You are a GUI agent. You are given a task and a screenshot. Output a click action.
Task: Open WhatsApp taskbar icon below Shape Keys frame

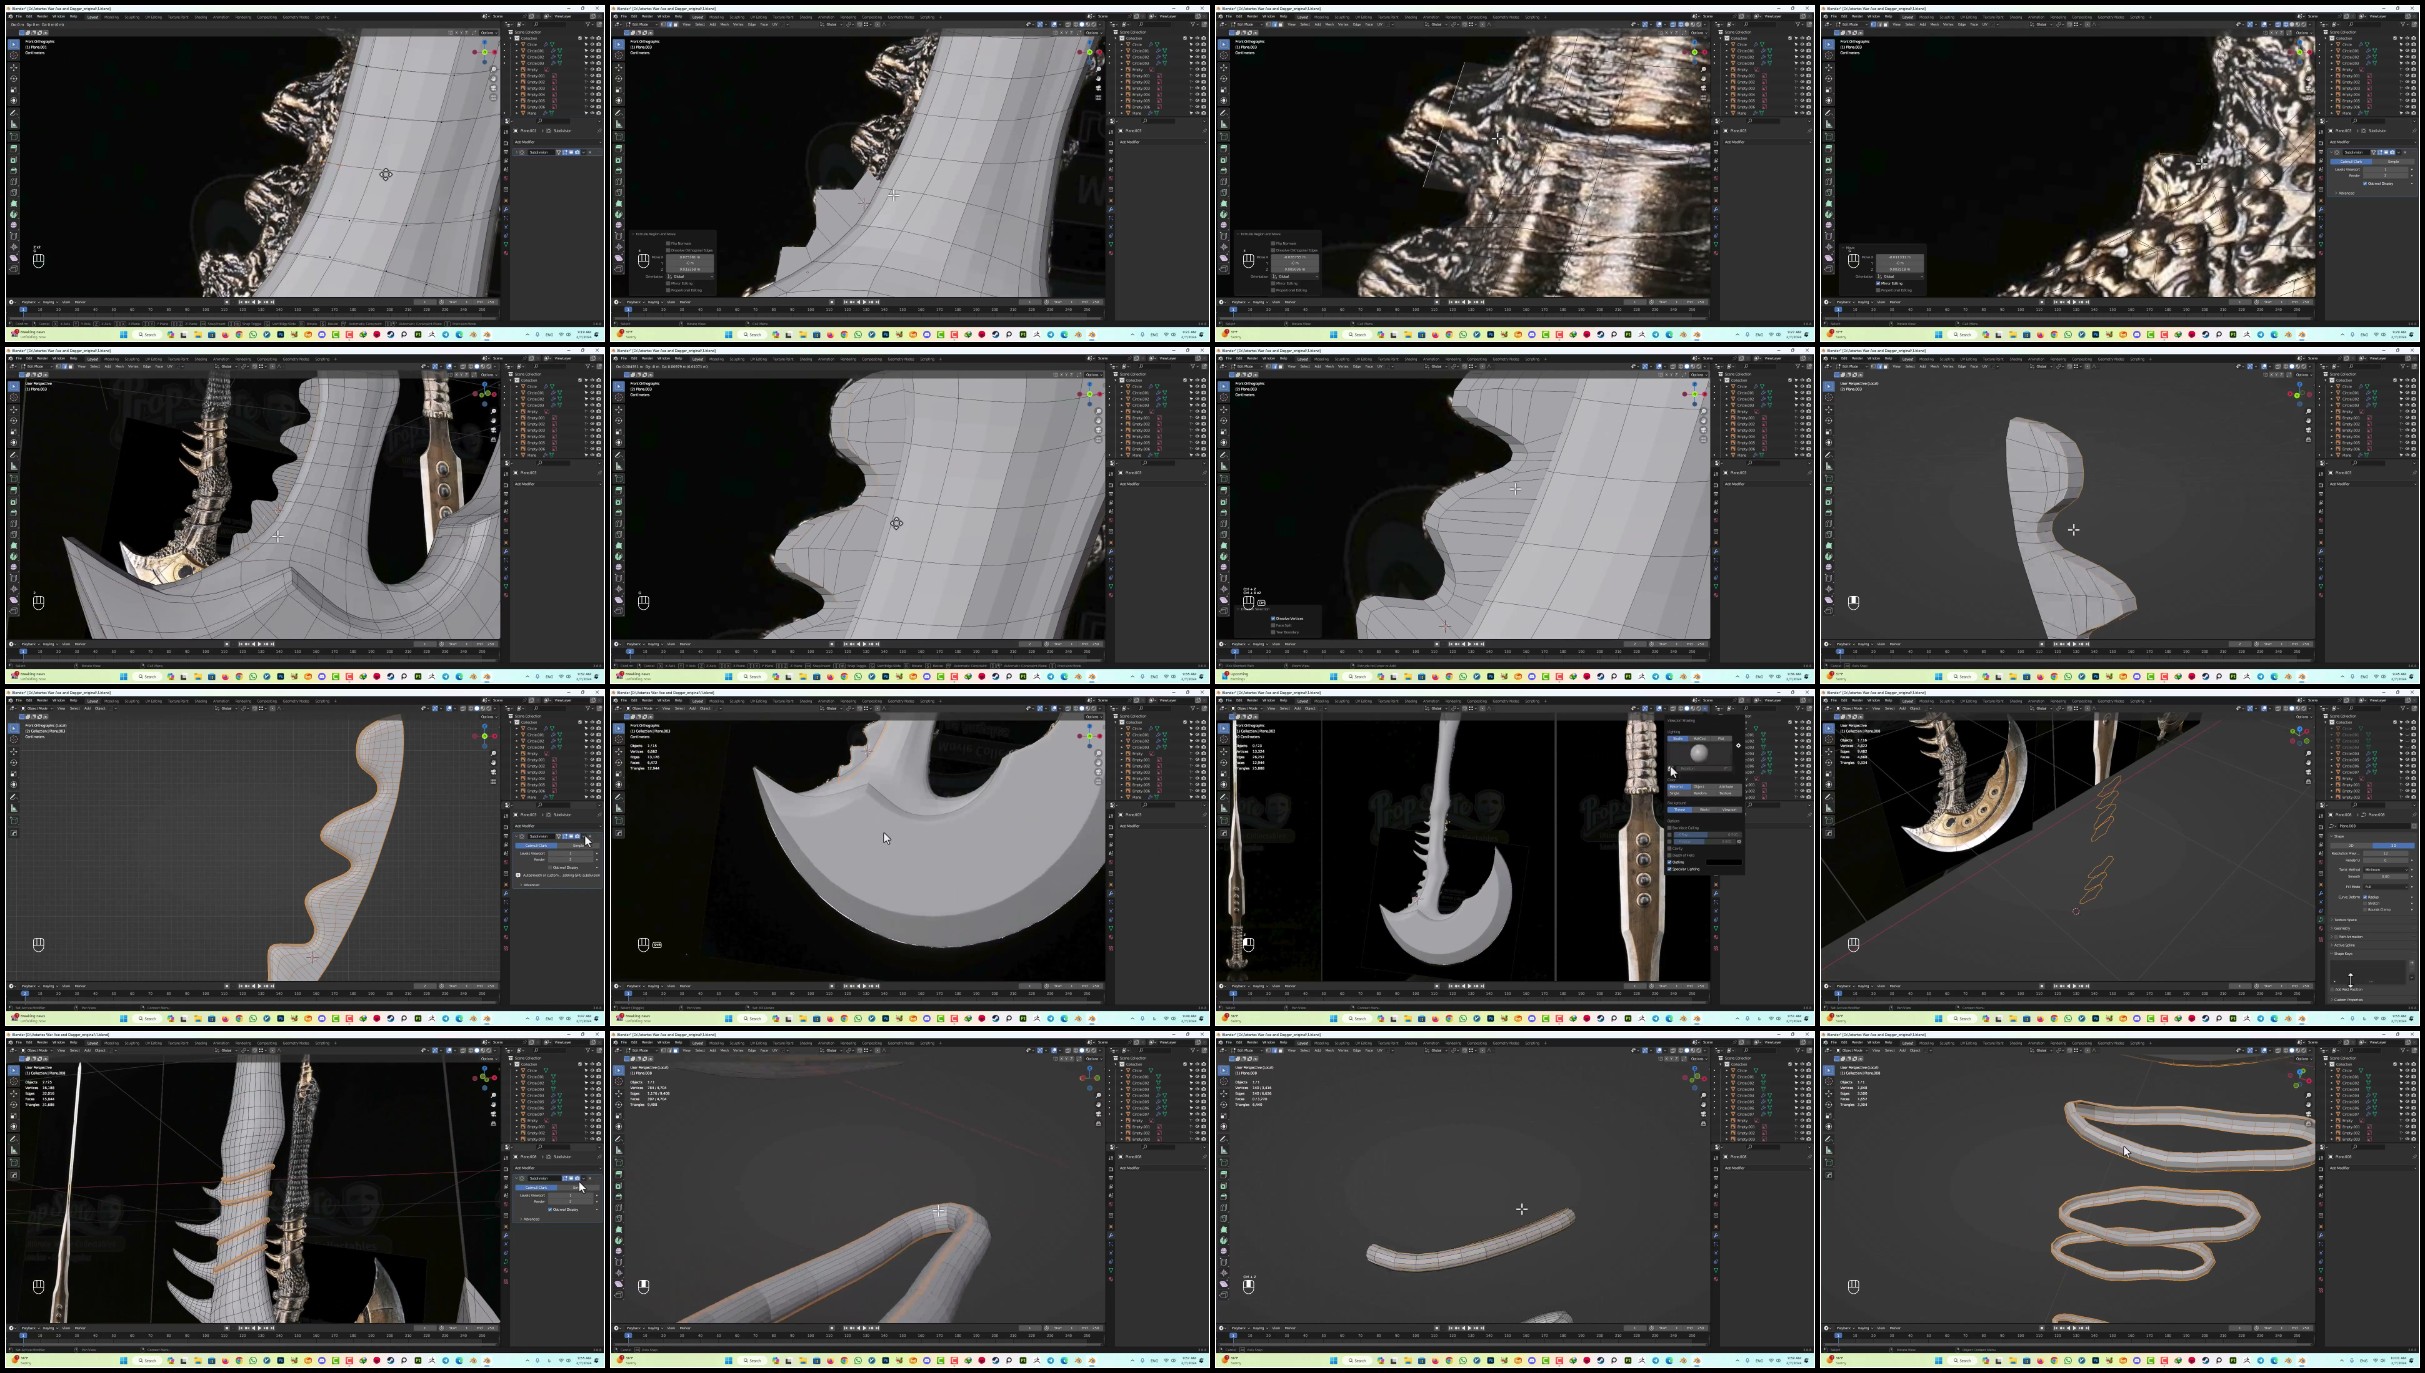click(2068, 1018)
